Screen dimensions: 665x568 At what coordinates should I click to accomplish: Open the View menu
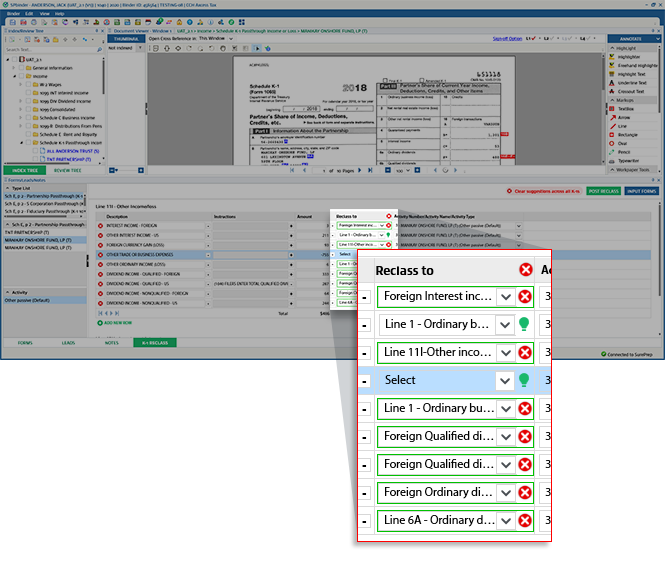click(x=42, y=13)
